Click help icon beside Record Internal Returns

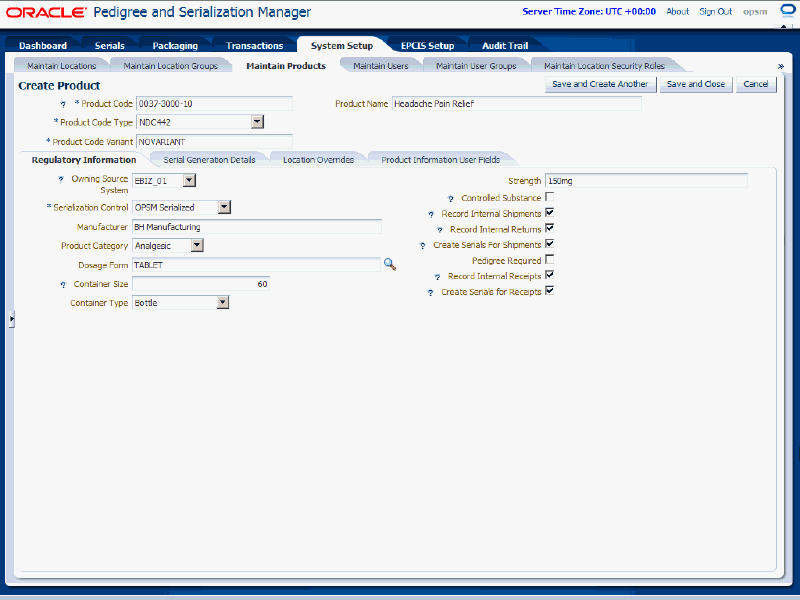(x=439, y=230)
